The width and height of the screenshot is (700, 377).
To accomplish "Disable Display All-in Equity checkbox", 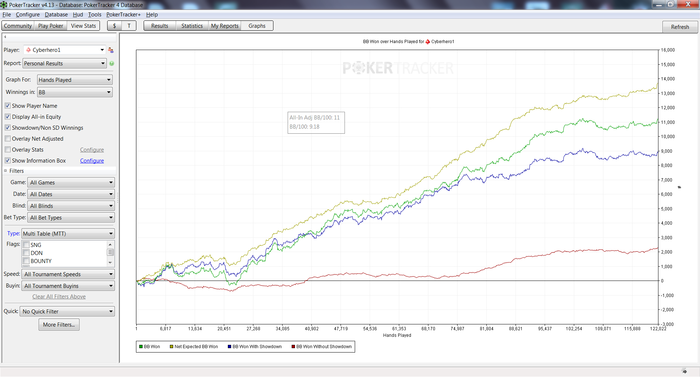I will point(8,117).
